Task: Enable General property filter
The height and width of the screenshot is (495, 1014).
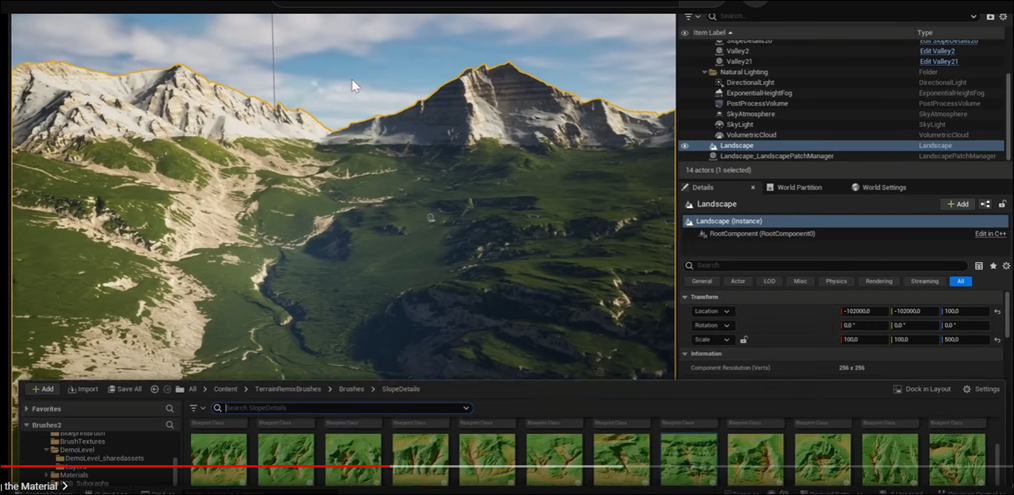Action: point(702,281)
